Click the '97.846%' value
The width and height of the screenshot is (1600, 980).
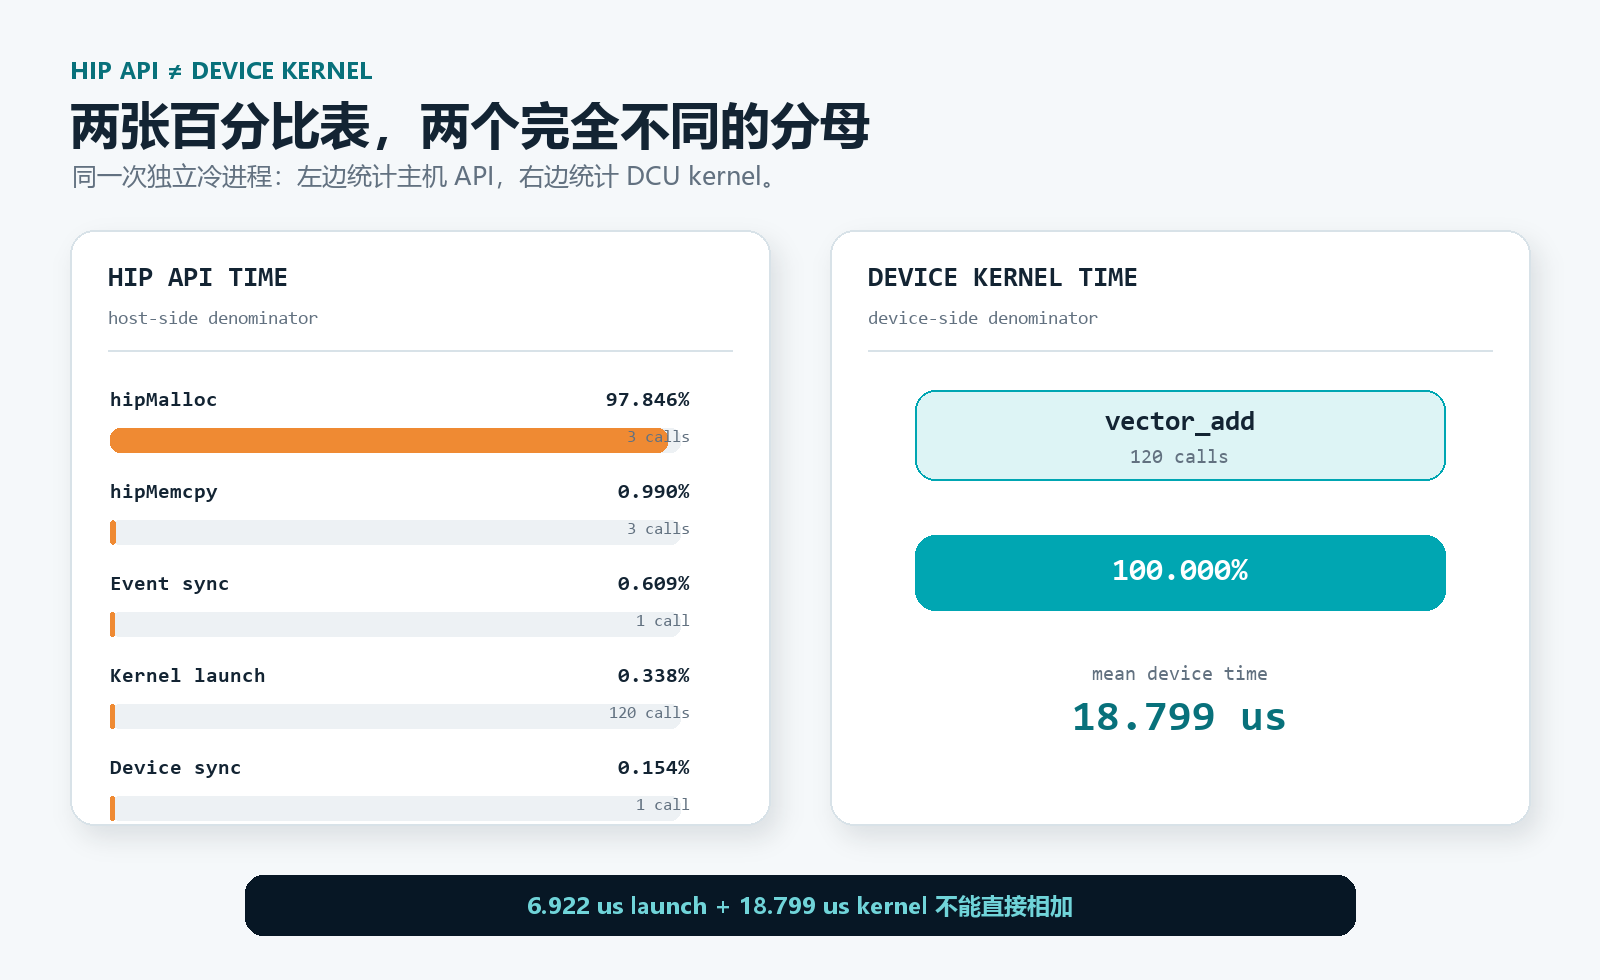tap(648, 399)
